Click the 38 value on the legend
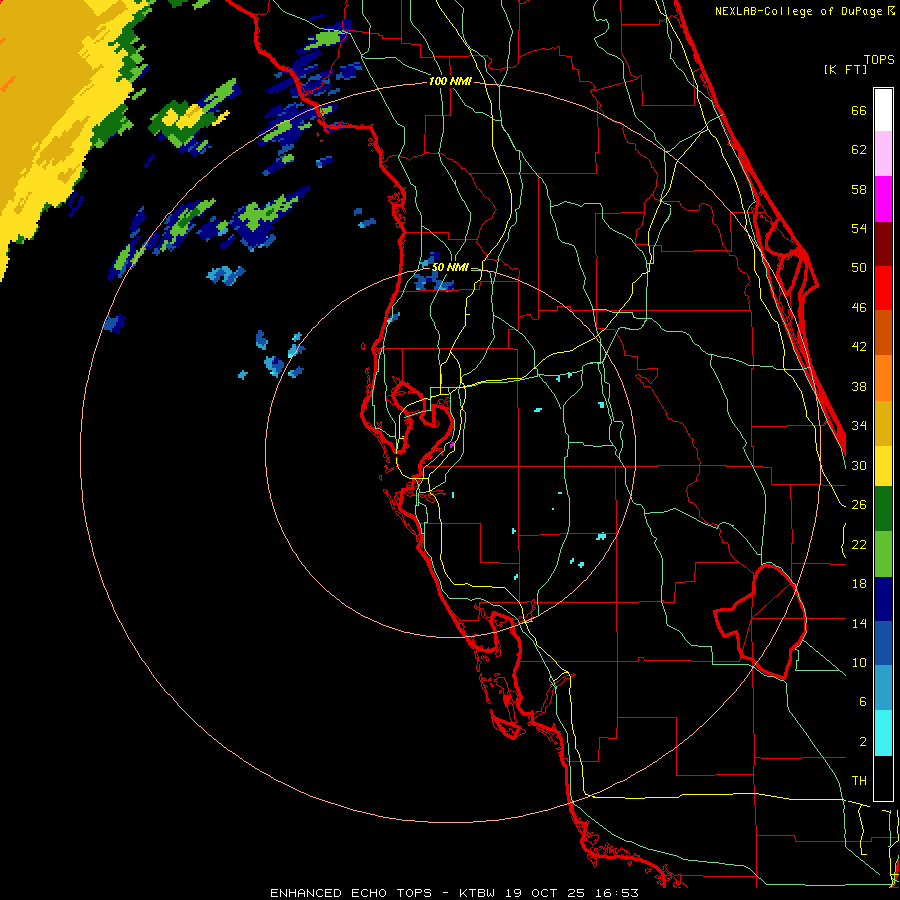This screenshot has height=900, width=900. tap(859, 386)
